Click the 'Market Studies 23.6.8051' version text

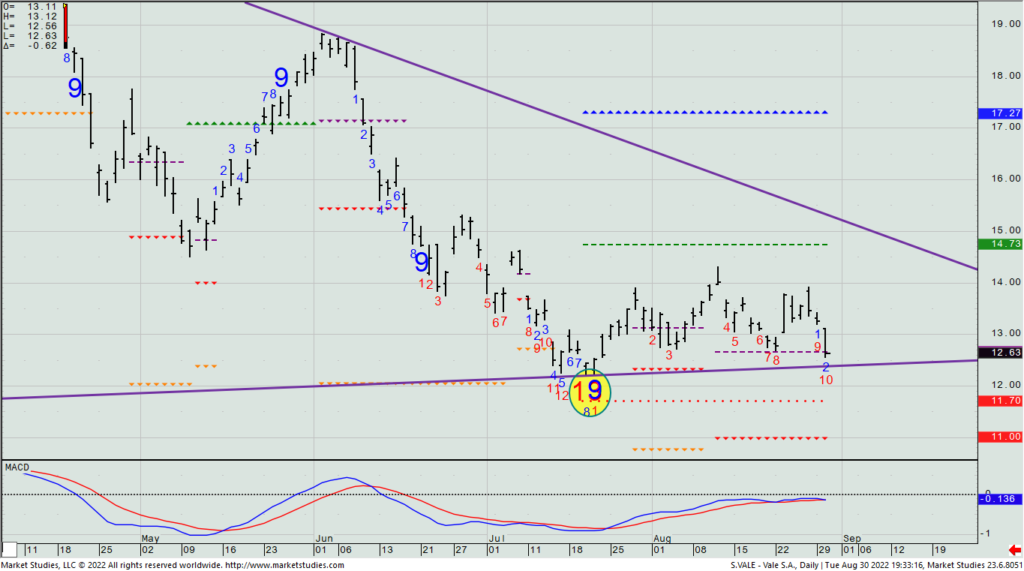[x=975, y=565]
